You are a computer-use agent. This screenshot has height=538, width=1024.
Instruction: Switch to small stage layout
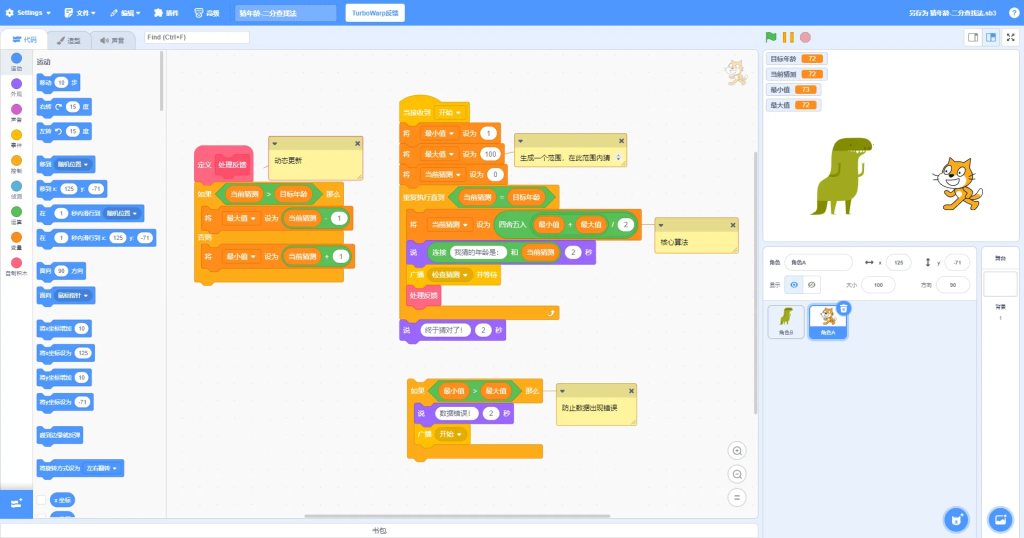pos(973,37)
